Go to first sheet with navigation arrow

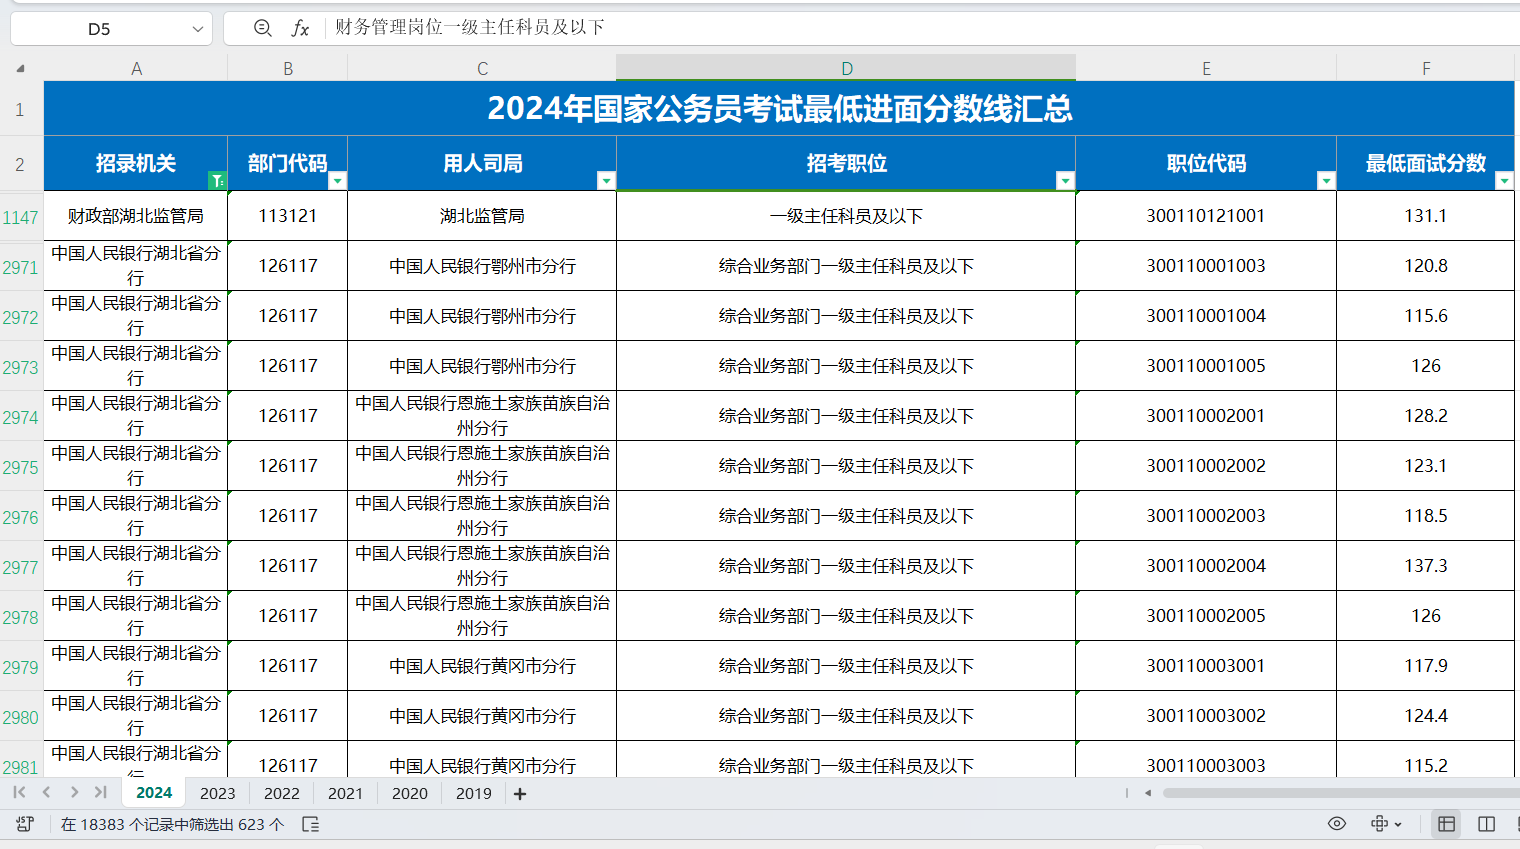19,792
